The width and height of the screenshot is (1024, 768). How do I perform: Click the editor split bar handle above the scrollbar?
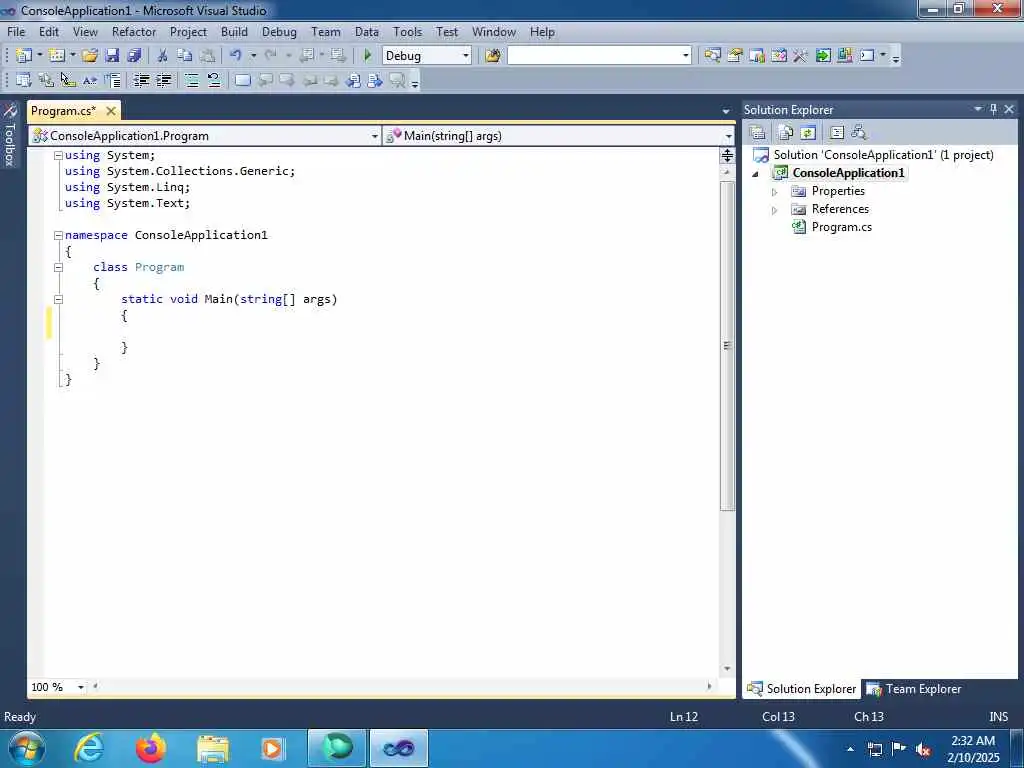point(727,155)
